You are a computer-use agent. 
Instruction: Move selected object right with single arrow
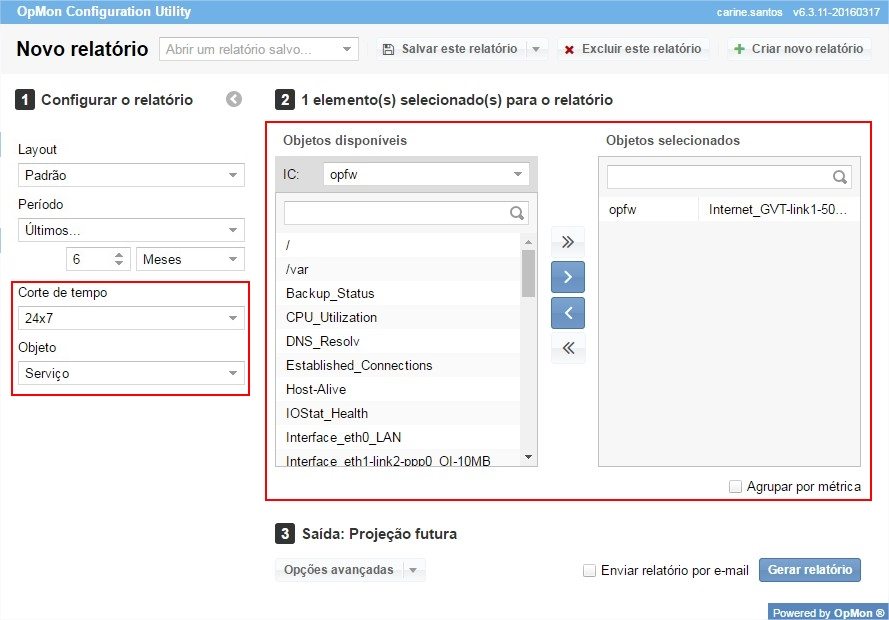pos(568,277)
